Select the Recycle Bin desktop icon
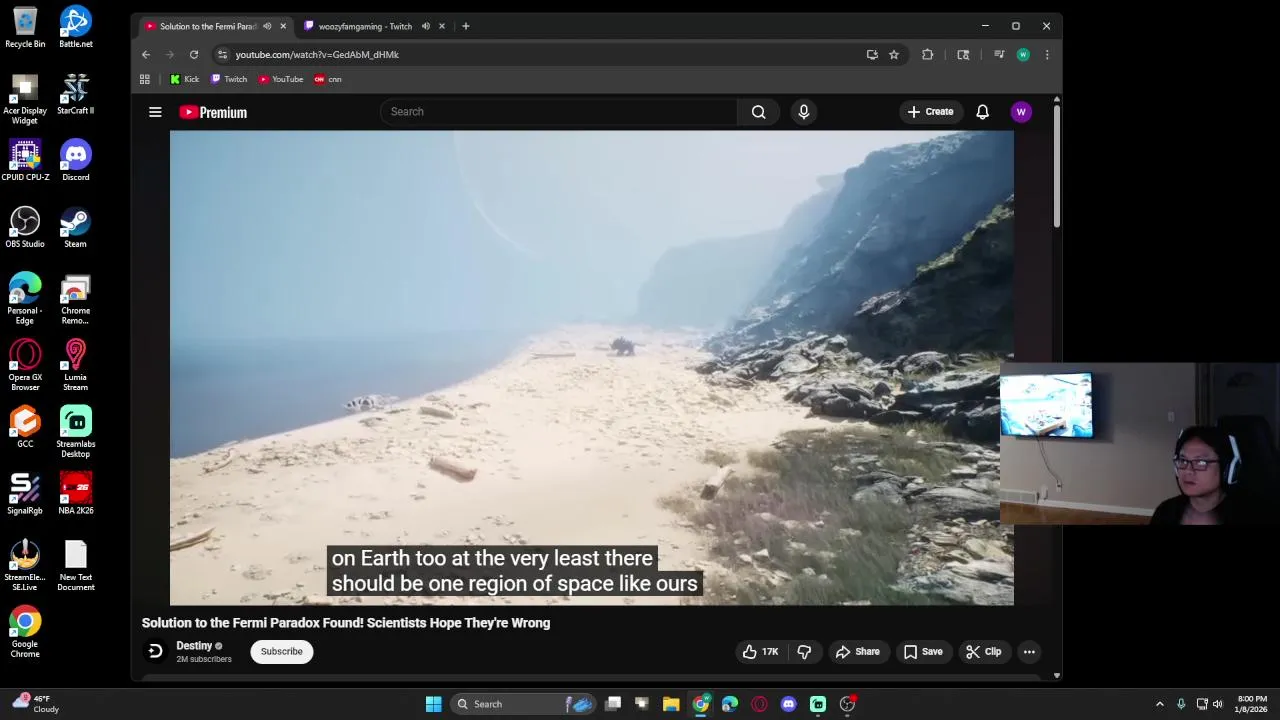1280x720 pixels. click(25, 27)
